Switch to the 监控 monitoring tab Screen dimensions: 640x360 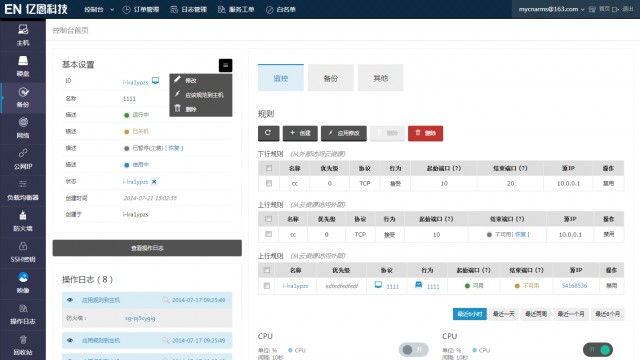click(281, 78)
